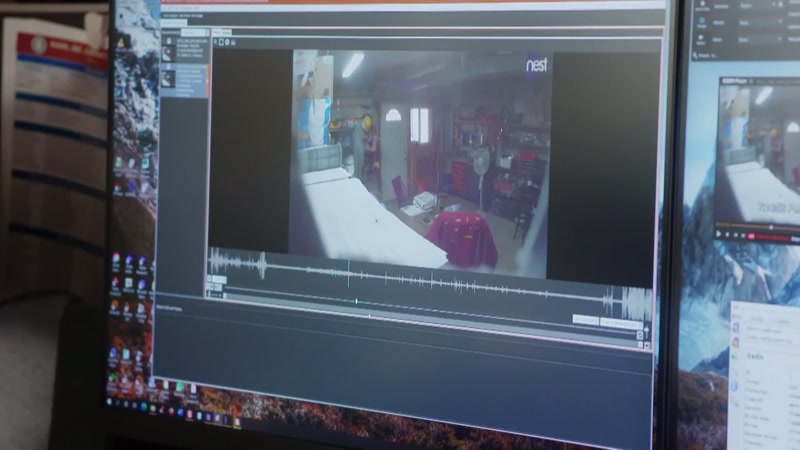
Task: Click the Audio heading in properties window
Action: 755,356
